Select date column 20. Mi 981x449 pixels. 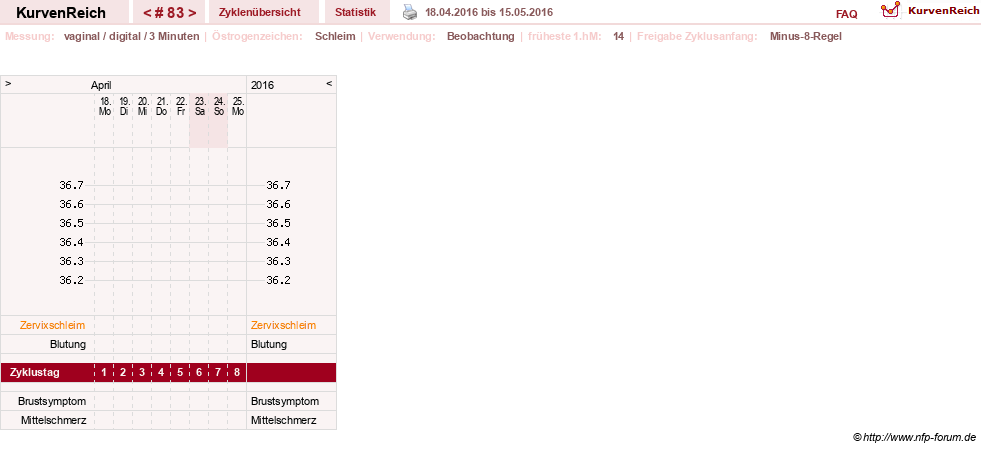143,106
